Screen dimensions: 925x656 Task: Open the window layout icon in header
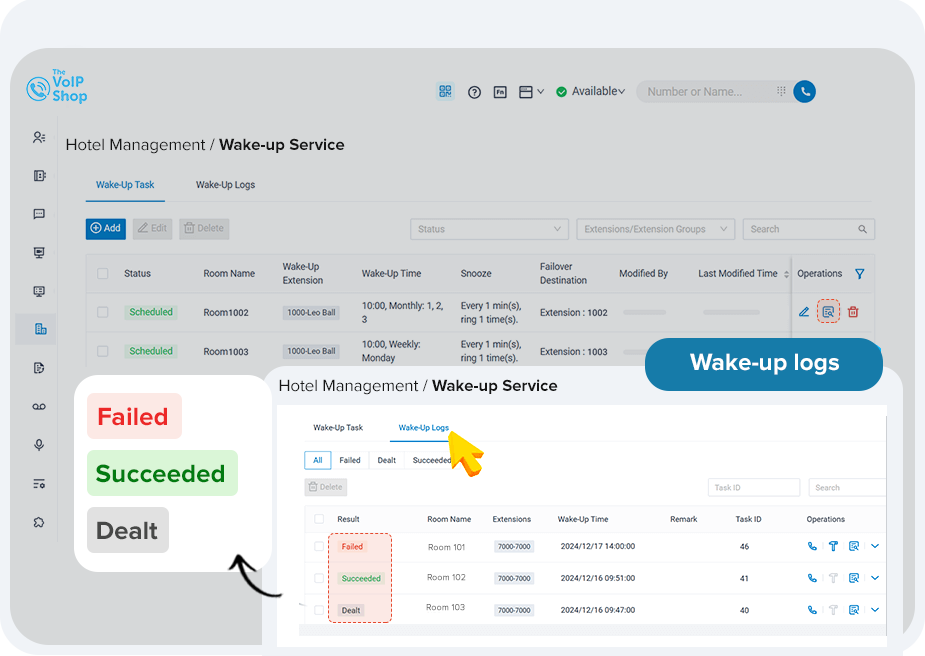pos(526,92)
